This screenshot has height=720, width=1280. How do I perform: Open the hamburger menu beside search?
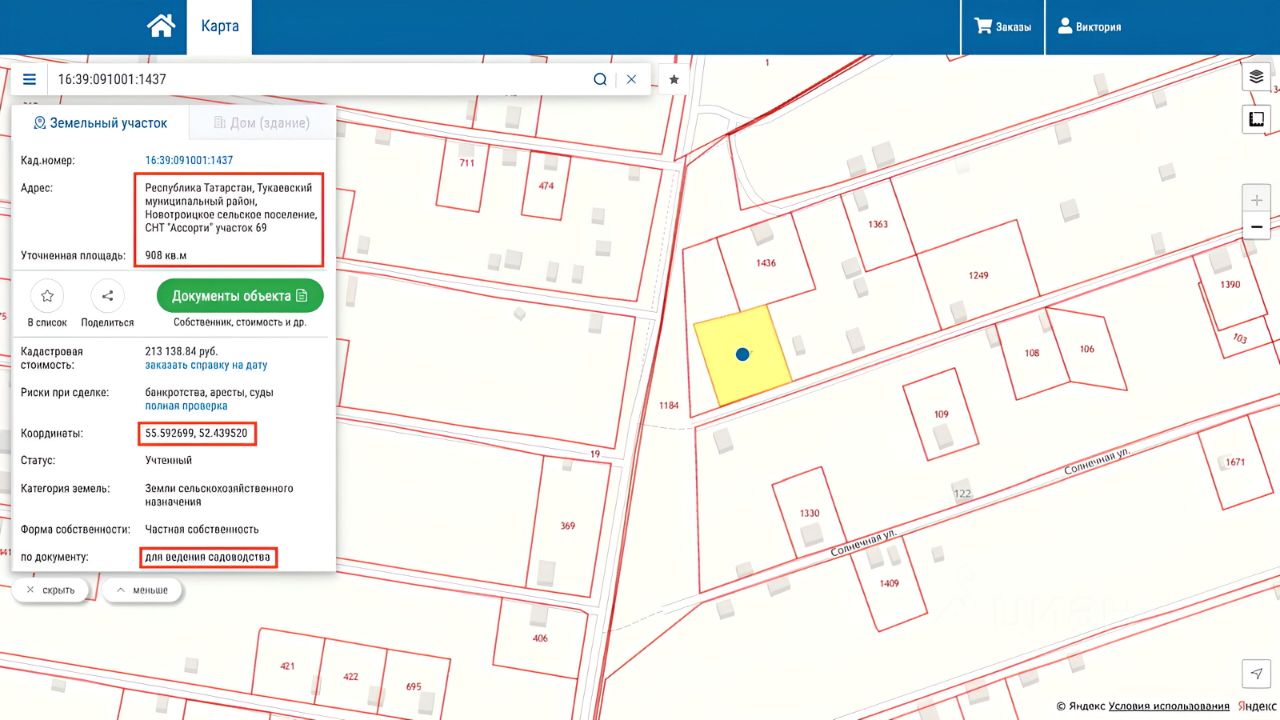pyautogui.click(x=29, y=79)
